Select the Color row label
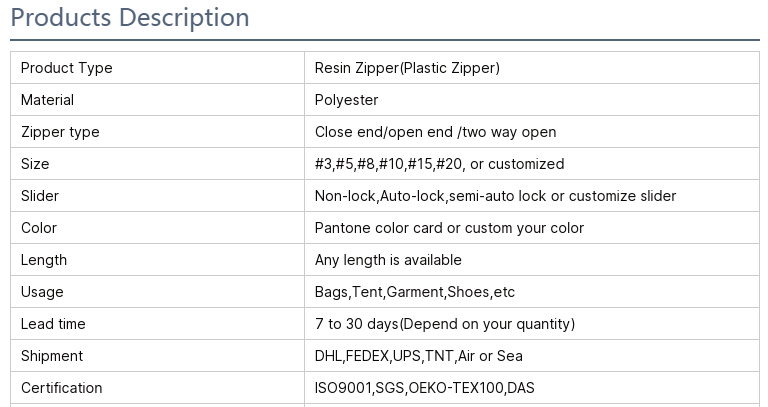768x407 pixels. tap(39, 228)
